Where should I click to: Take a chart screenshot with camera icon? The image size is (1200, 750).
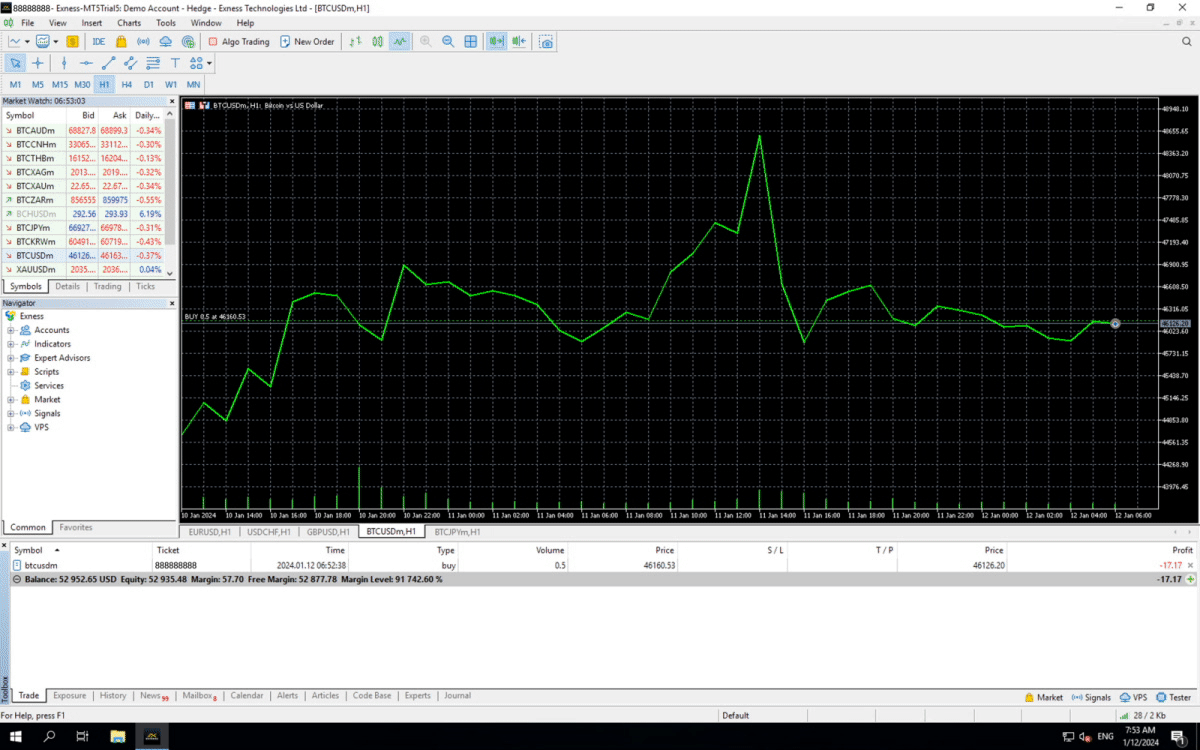coord(546,42)
